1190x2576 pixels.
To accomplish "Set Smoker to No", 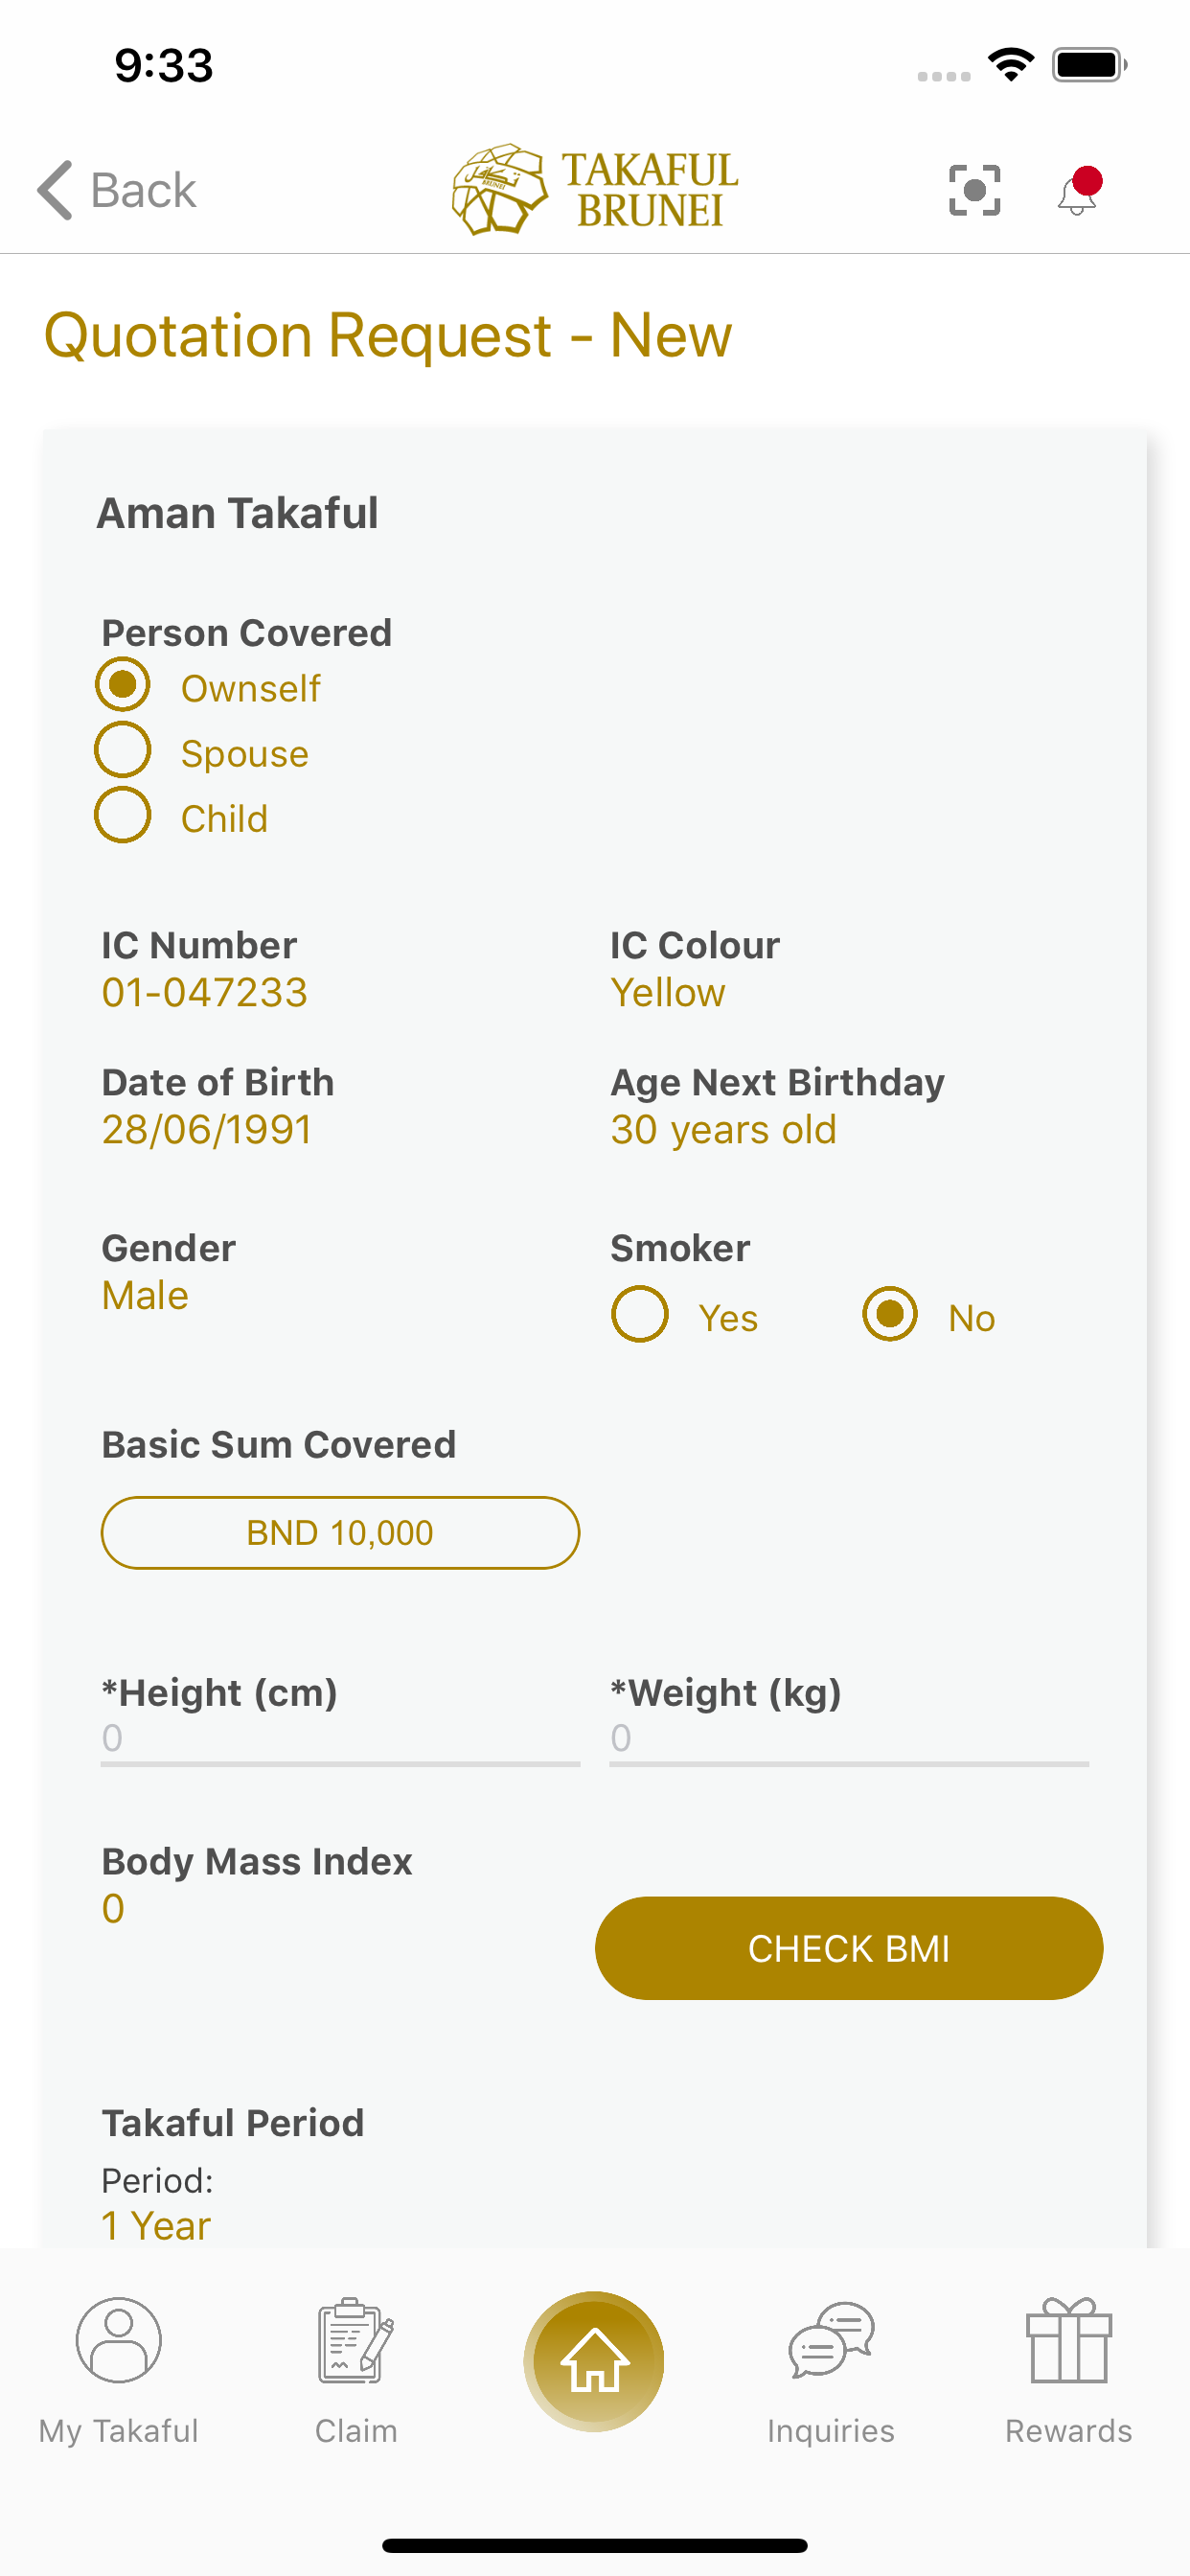I will pos(890,1314).
